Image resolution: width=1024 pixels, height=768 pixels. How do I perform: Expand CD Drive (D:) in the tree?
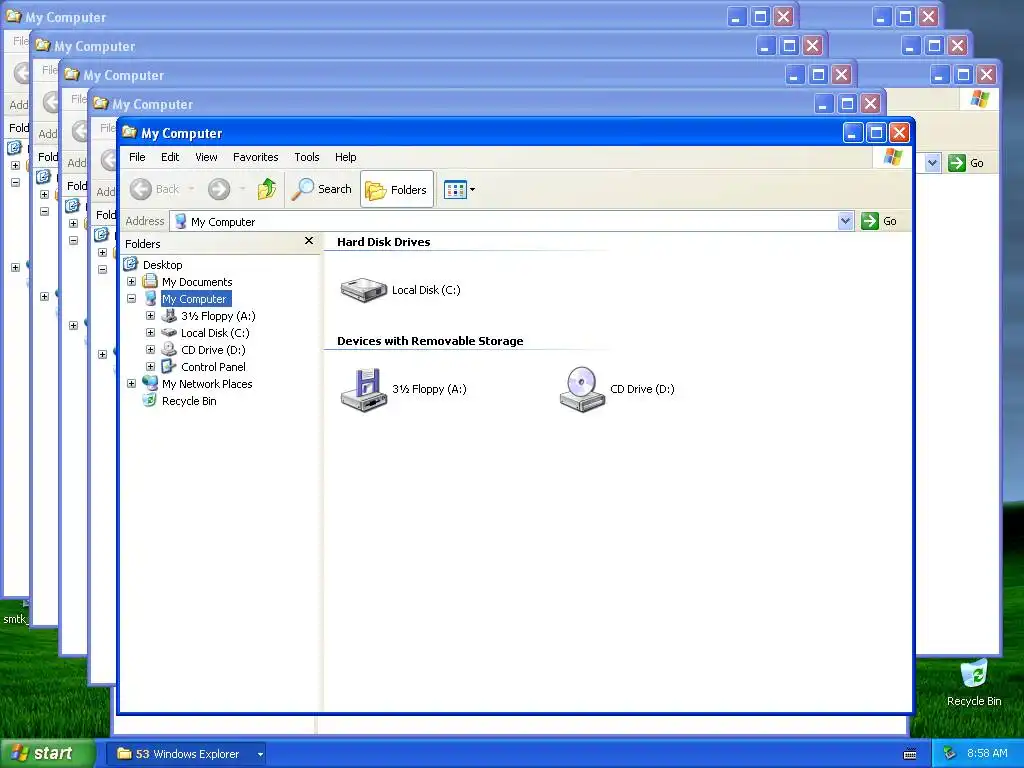(x=150, y=349)
